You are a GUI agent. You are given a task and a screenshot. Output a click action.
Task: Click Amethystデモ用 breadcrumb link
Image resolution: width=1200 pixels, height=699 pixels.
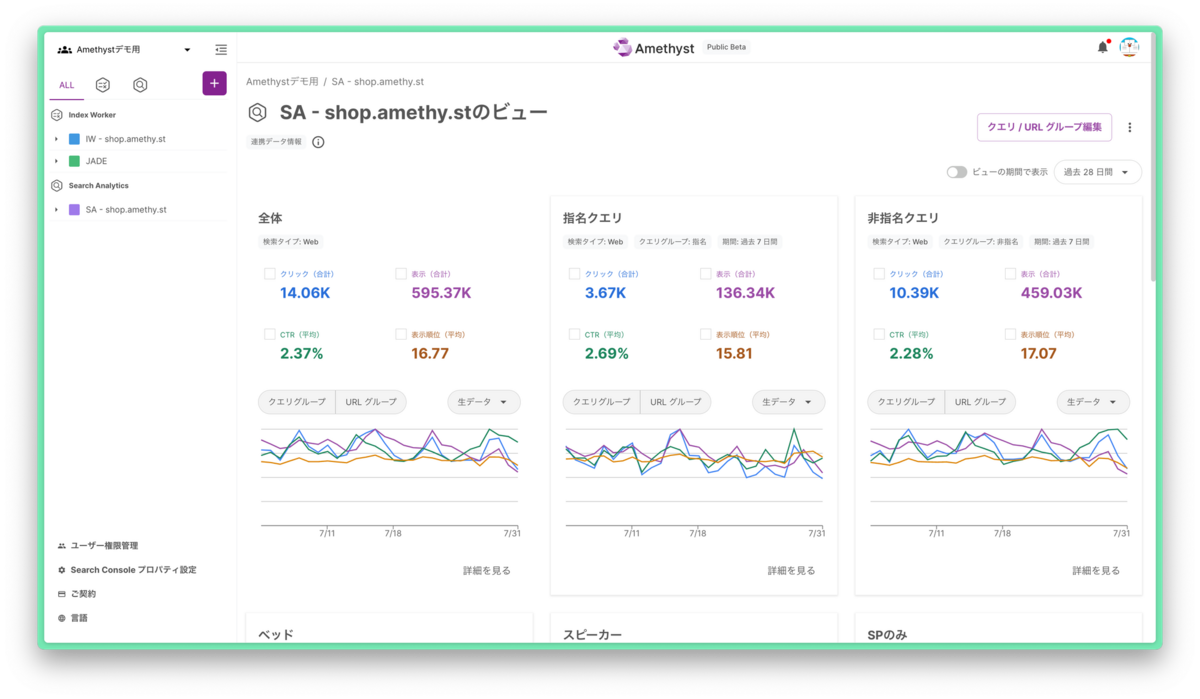pyautogui.click(x=282, y=81)
